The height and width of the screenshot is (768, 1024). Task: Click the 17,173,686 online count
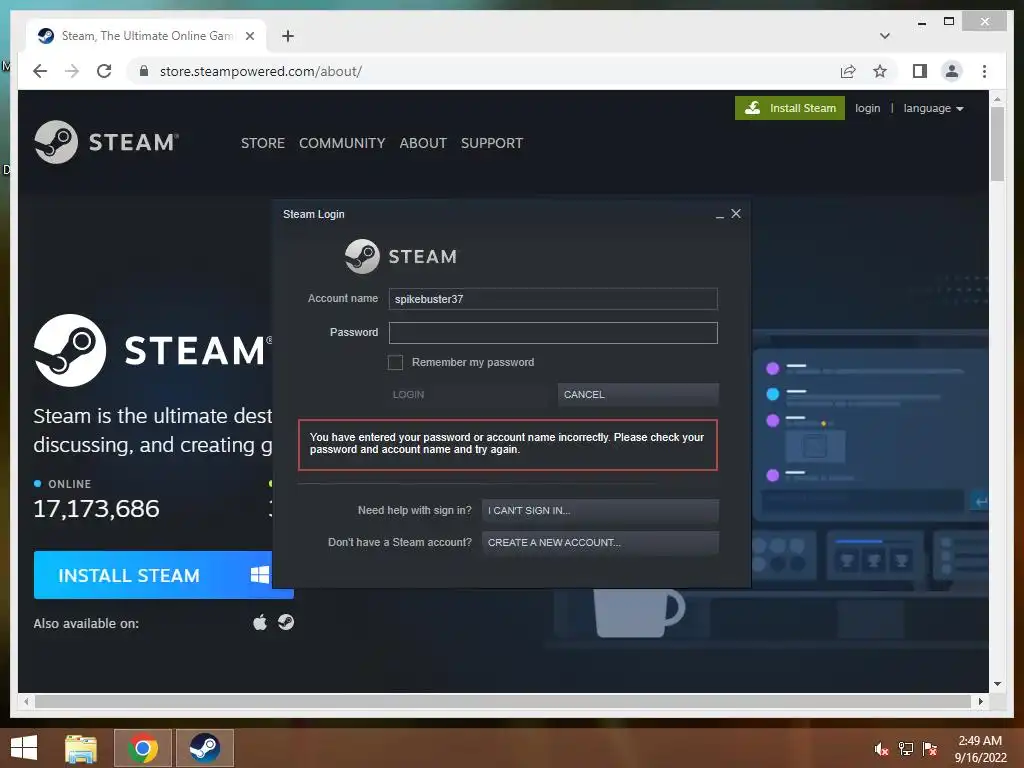point(97,509)
